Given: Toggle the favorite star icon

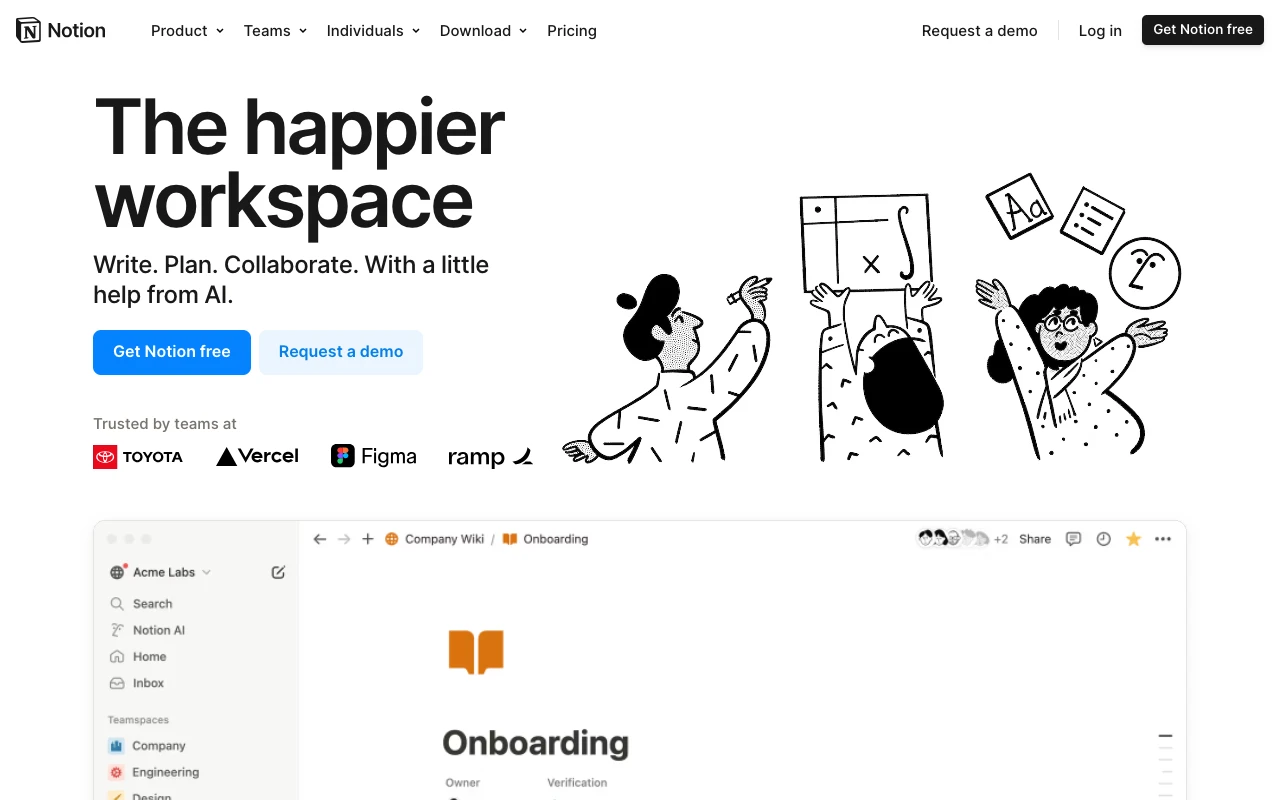Looking at the screenshot, I should coord(1133,539).
